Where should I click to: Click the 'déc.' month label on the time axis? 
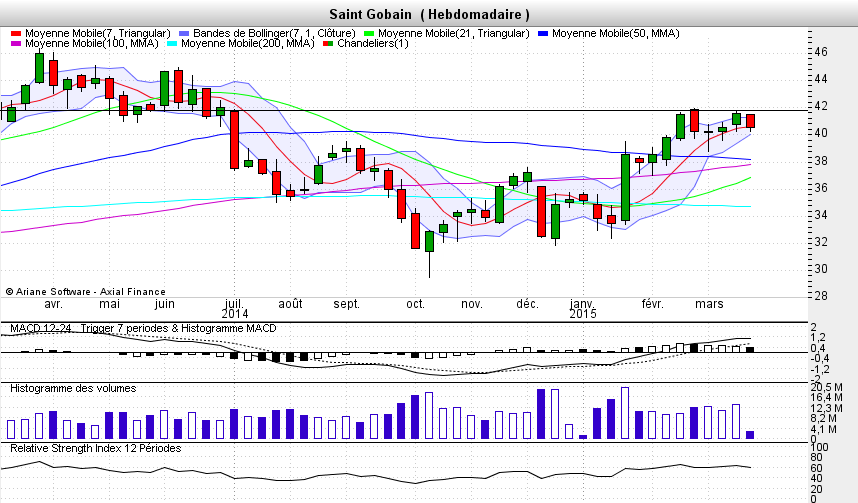[527, 304]
